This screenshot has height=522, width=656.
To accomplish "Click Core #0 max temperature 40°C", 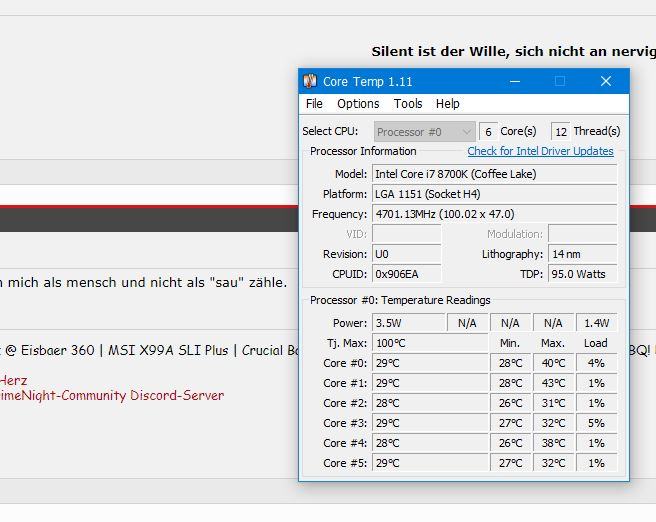I will (553, 363).
